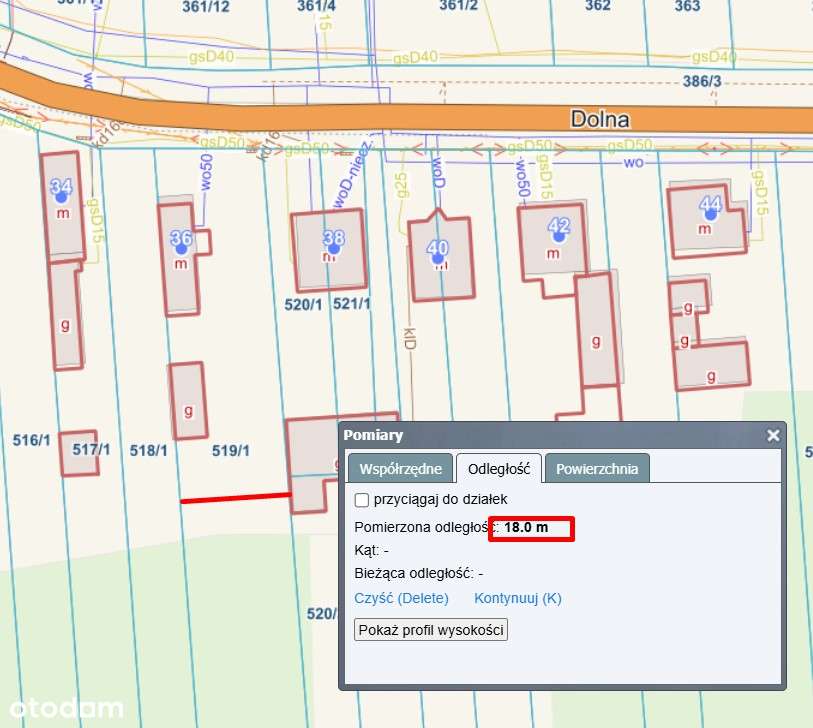Click parcel label 362
The width and height of the screenshot is (813, 728).
(597, 6)
